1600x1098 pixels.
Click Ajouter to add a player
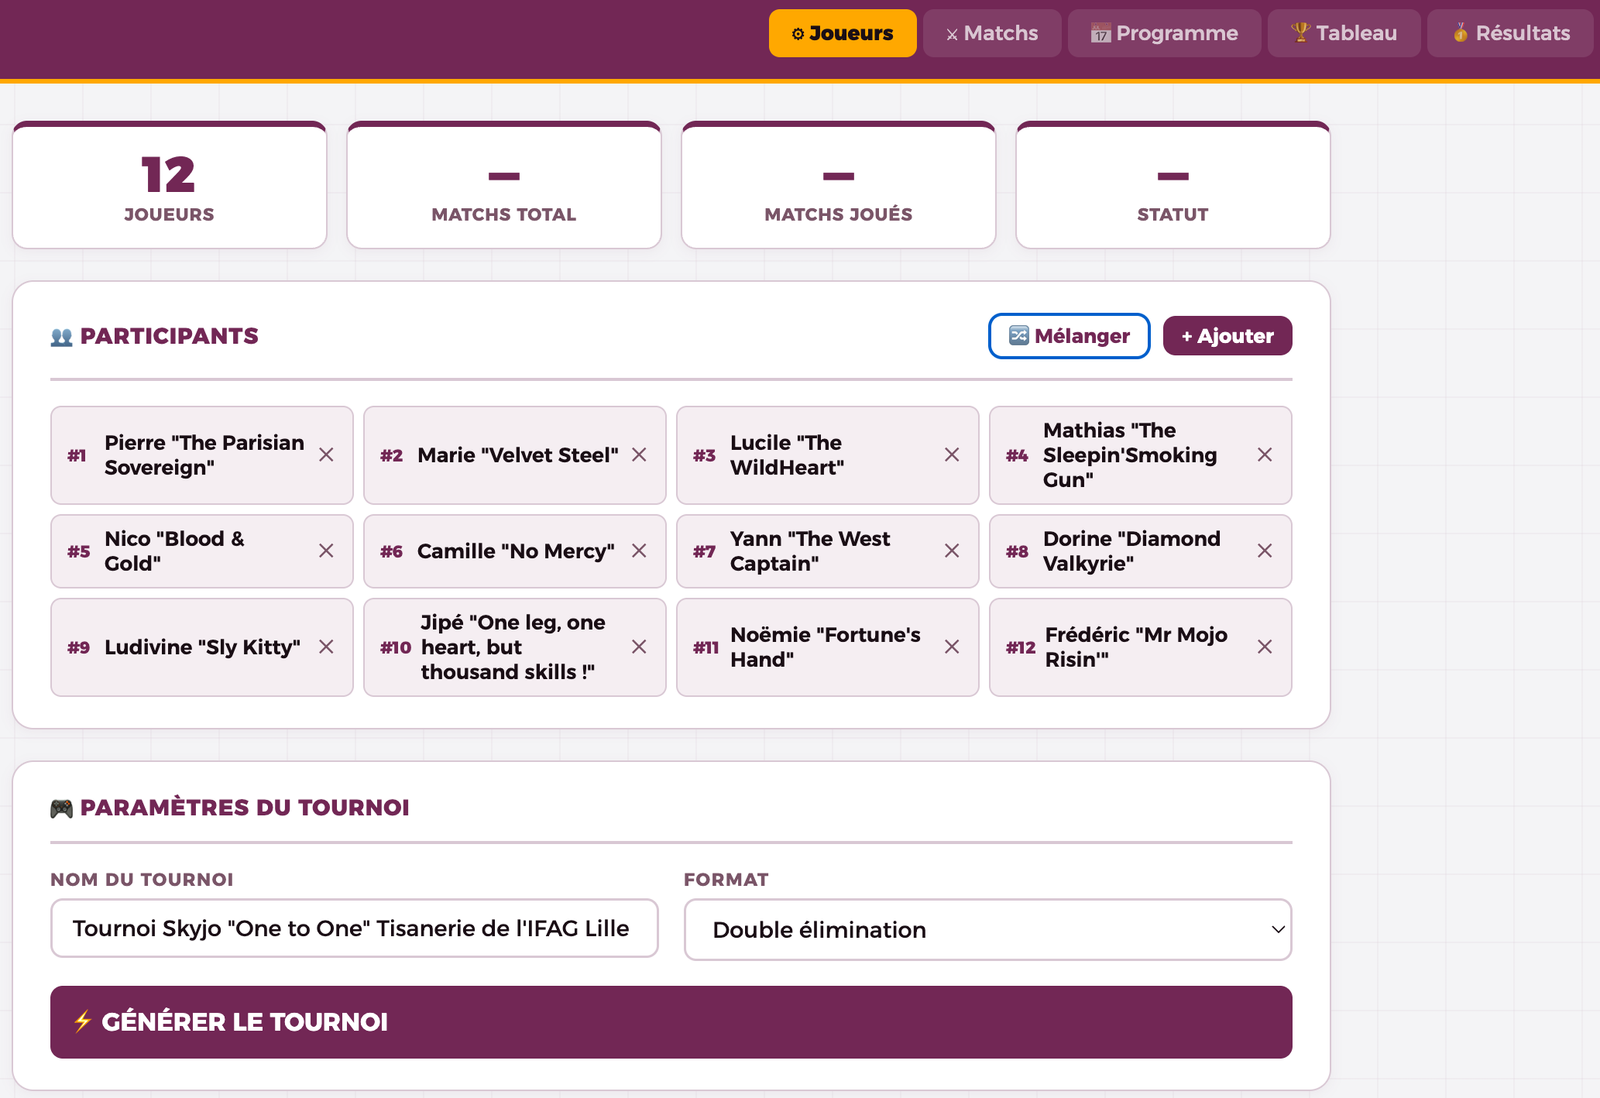(x=1227, y=336)
